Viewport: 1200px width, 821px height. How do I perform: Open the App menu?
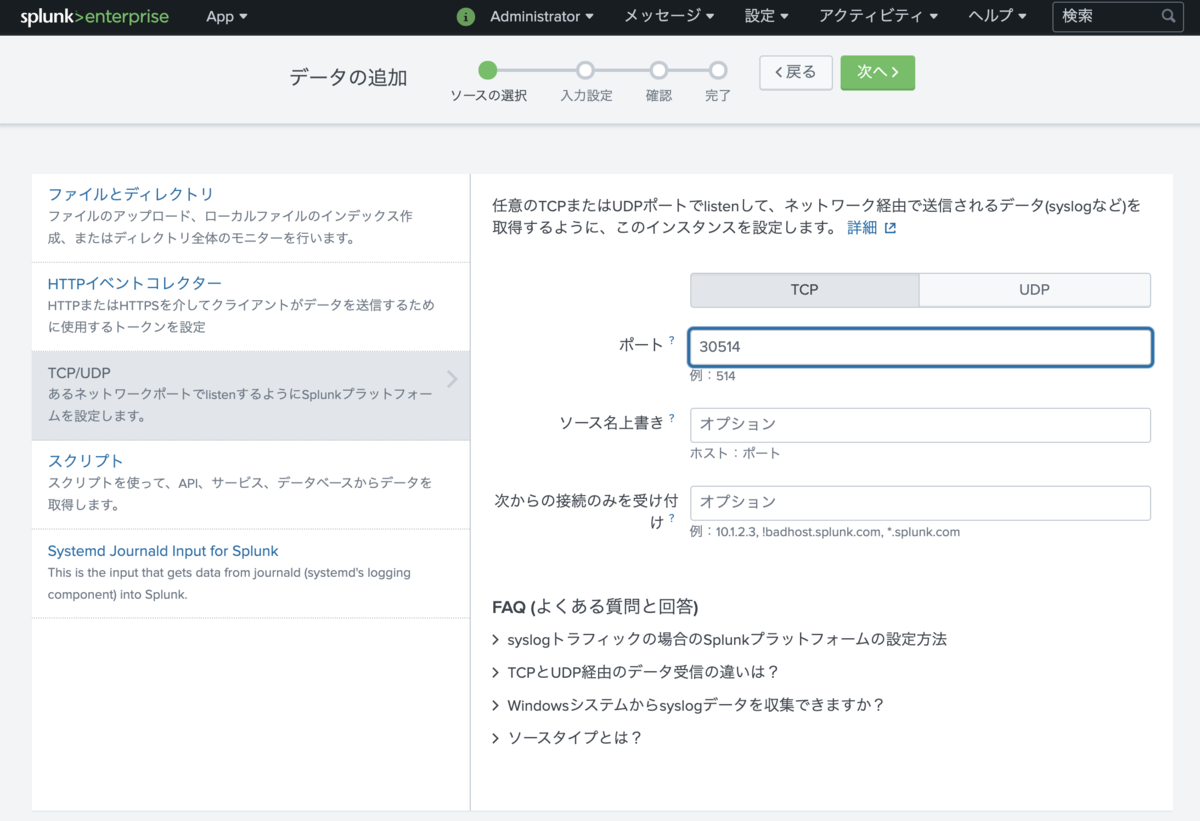coord(226,17)
